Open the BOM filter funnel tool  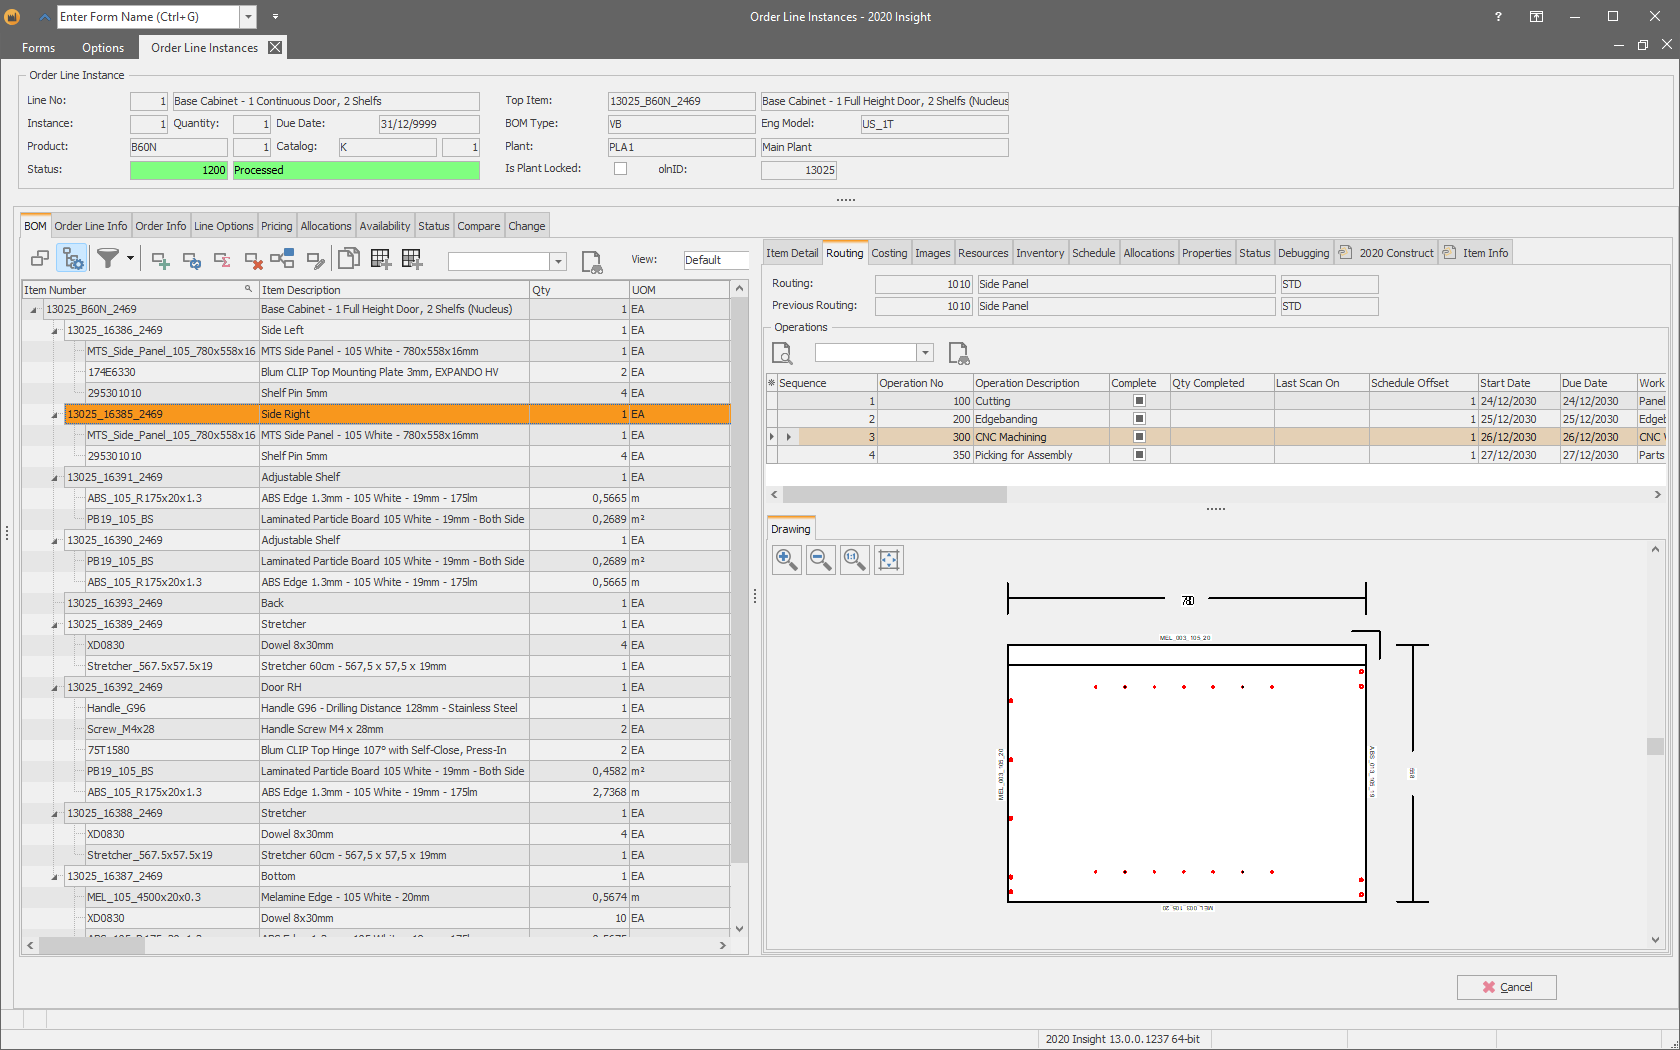[107, 259]
